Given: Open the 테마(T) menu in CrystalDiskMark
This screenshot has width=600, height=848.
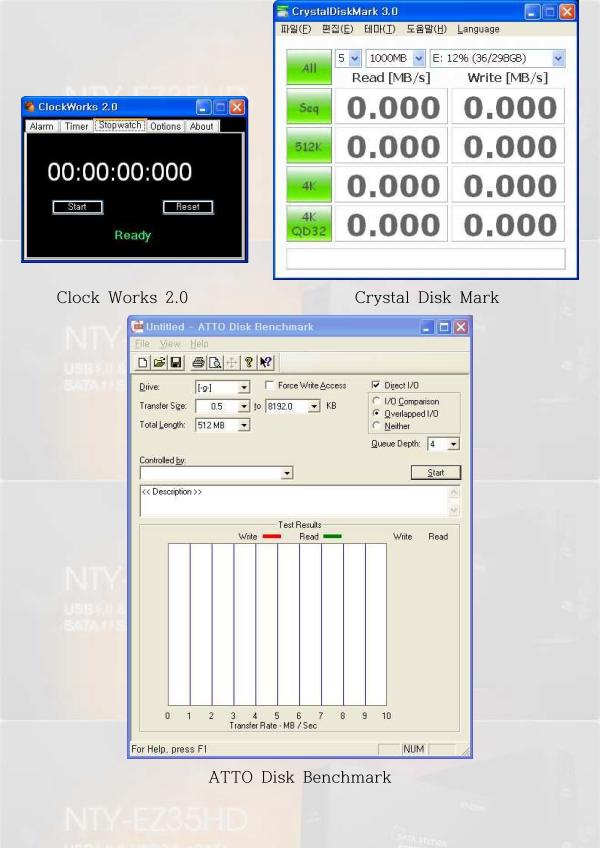Looking at the screenshot, I should pyautogui.click(x=380, y=29).
